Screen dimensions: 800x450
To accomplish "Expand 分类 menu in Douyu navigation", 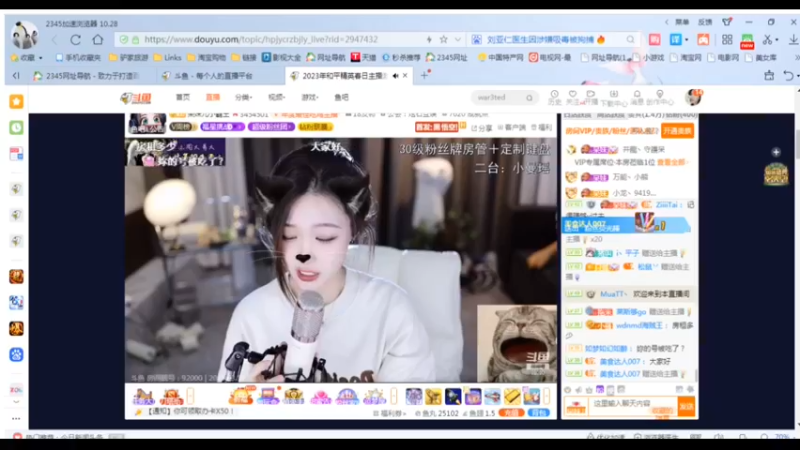I will 243,97.
